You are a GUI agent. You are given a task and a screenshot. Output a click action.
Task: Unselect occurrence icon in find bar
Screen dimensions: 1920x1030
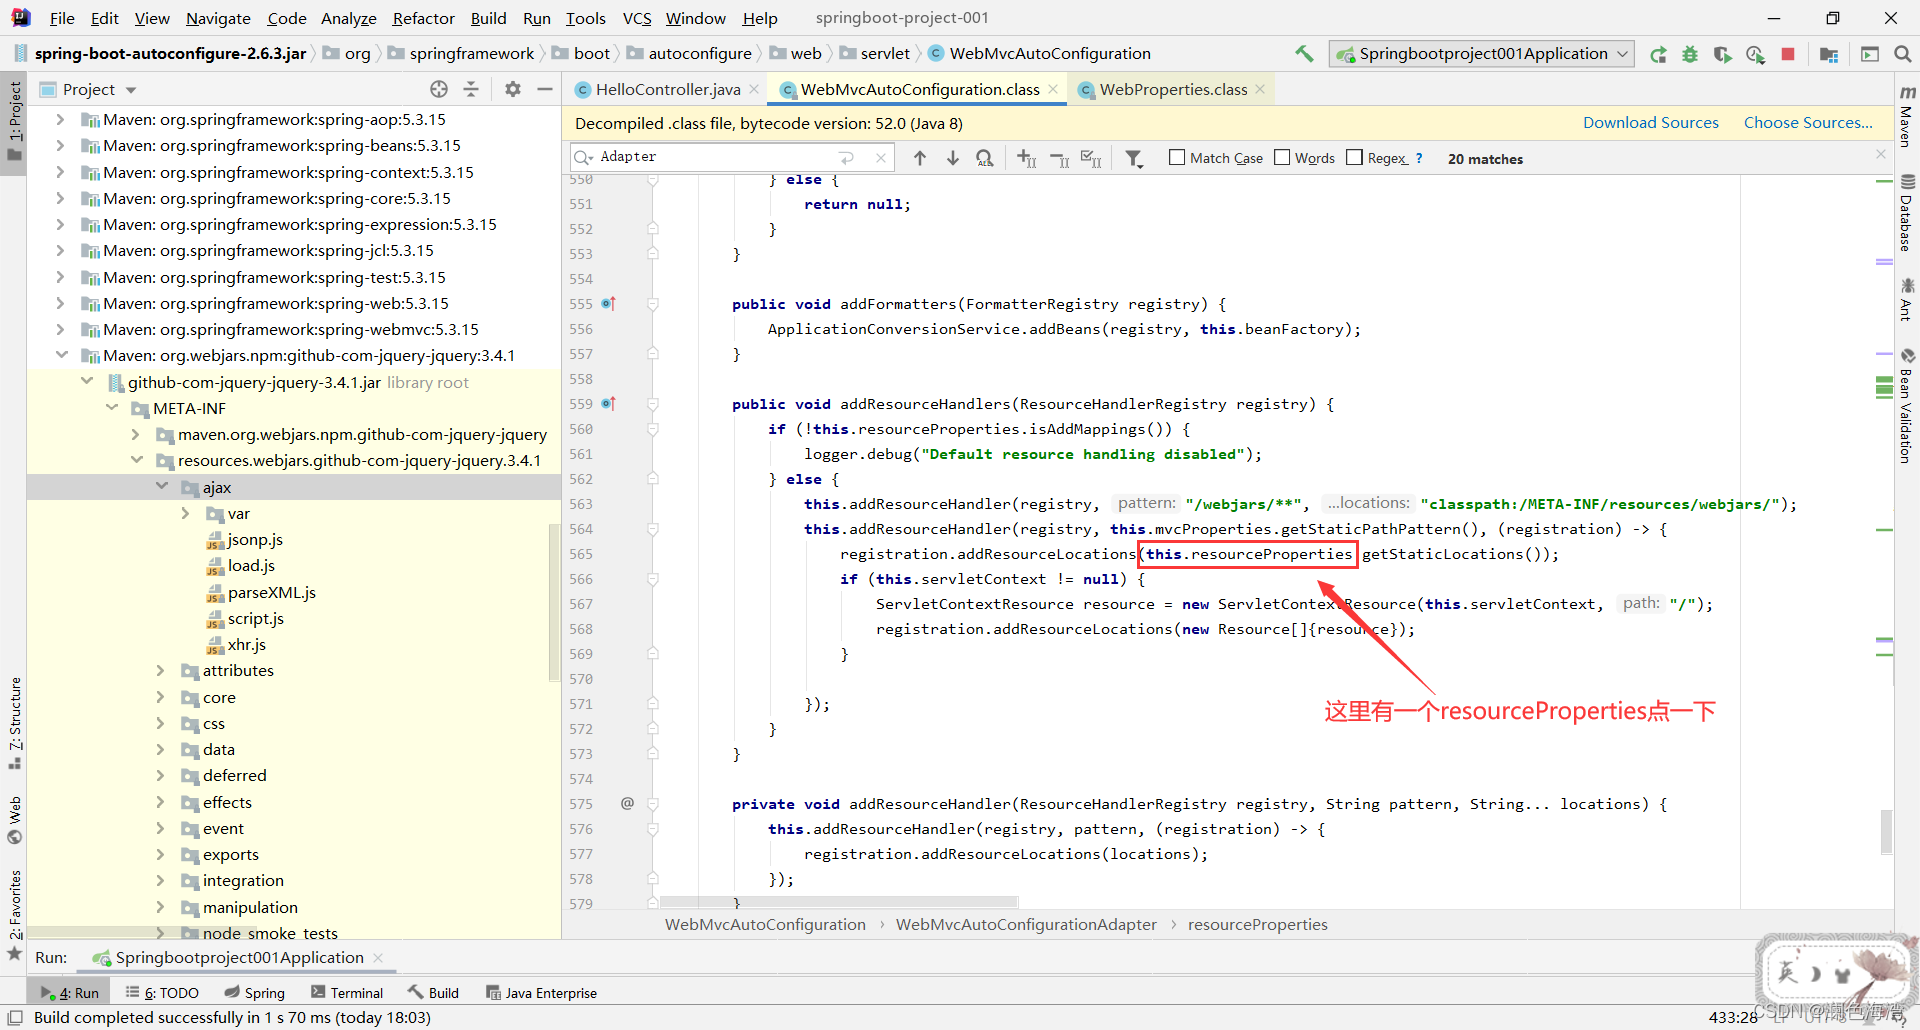coord(1059,158)
